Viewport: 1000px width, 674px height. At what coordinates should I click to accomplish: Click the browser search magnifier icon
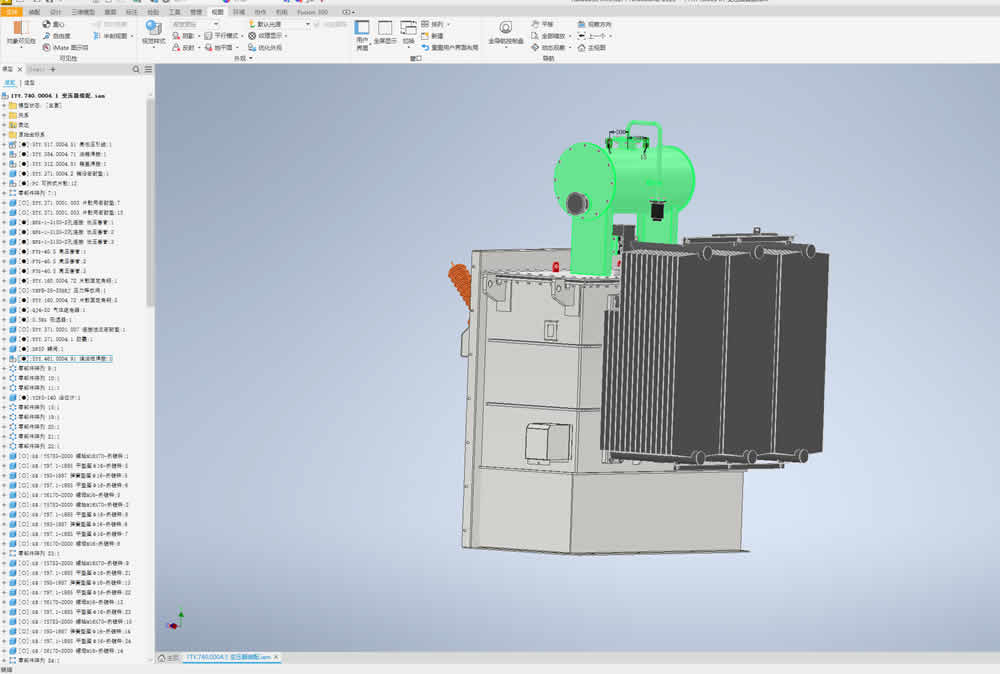tap(136, 70)
